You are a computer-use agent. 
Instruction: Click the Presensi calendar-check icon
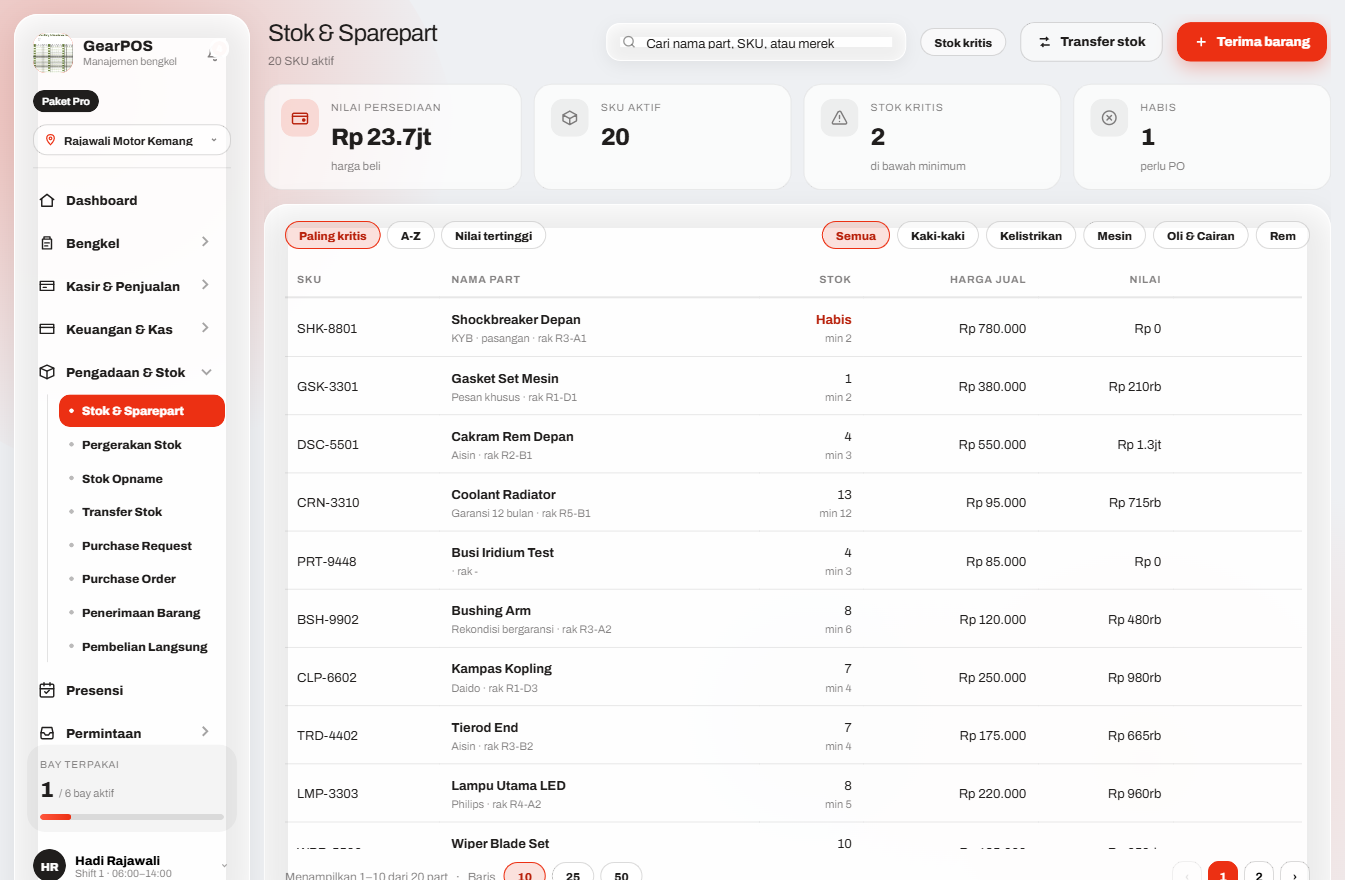47,690
